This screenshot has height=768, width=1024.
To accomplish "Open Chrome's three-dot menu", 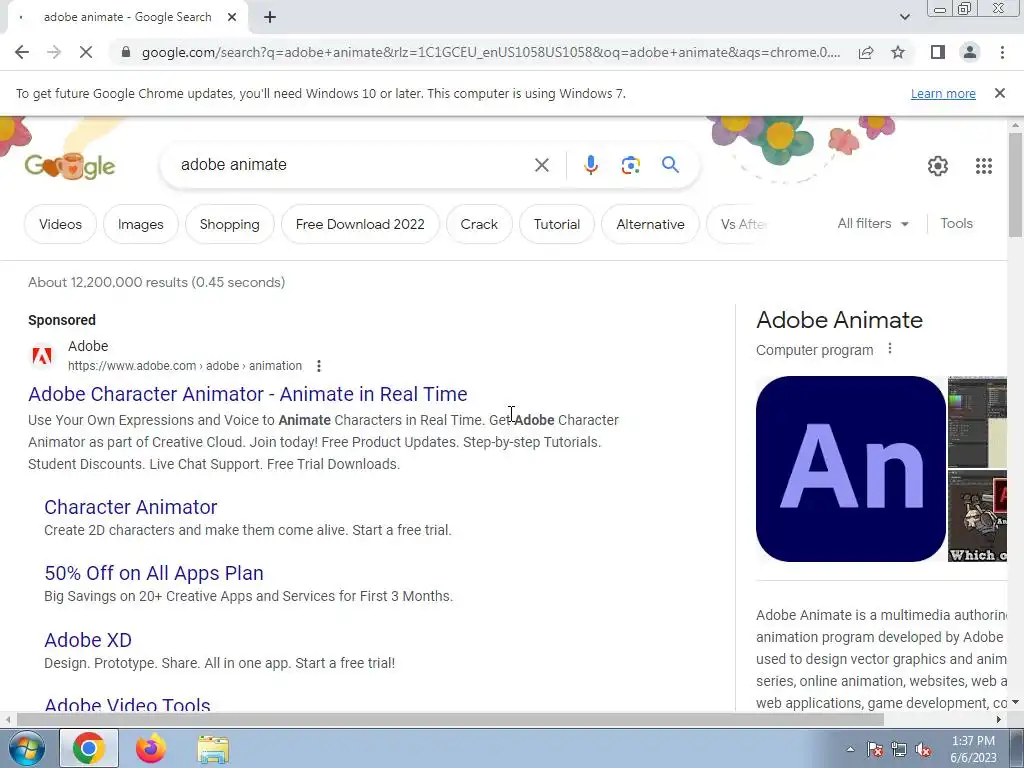I will coord(1002,52).
